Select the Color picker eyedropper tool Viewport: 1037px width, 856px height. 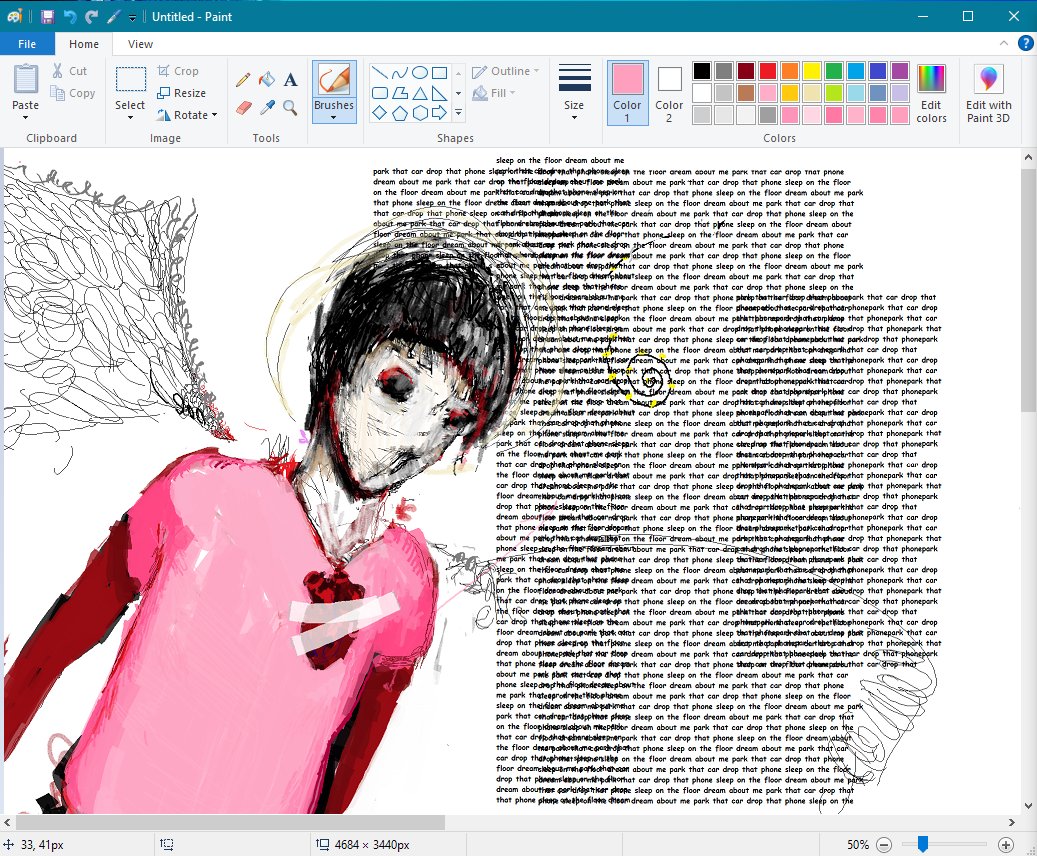(267, 107)
